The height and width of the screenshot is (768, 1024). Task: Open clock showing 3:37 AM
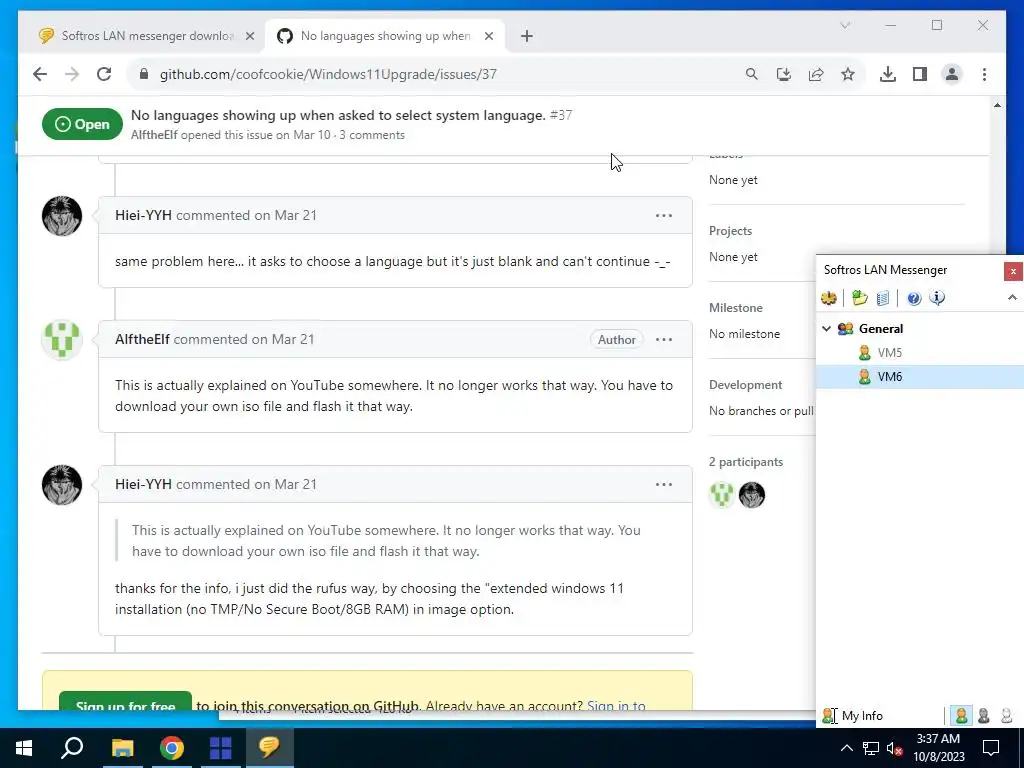[x=938, y=748]
